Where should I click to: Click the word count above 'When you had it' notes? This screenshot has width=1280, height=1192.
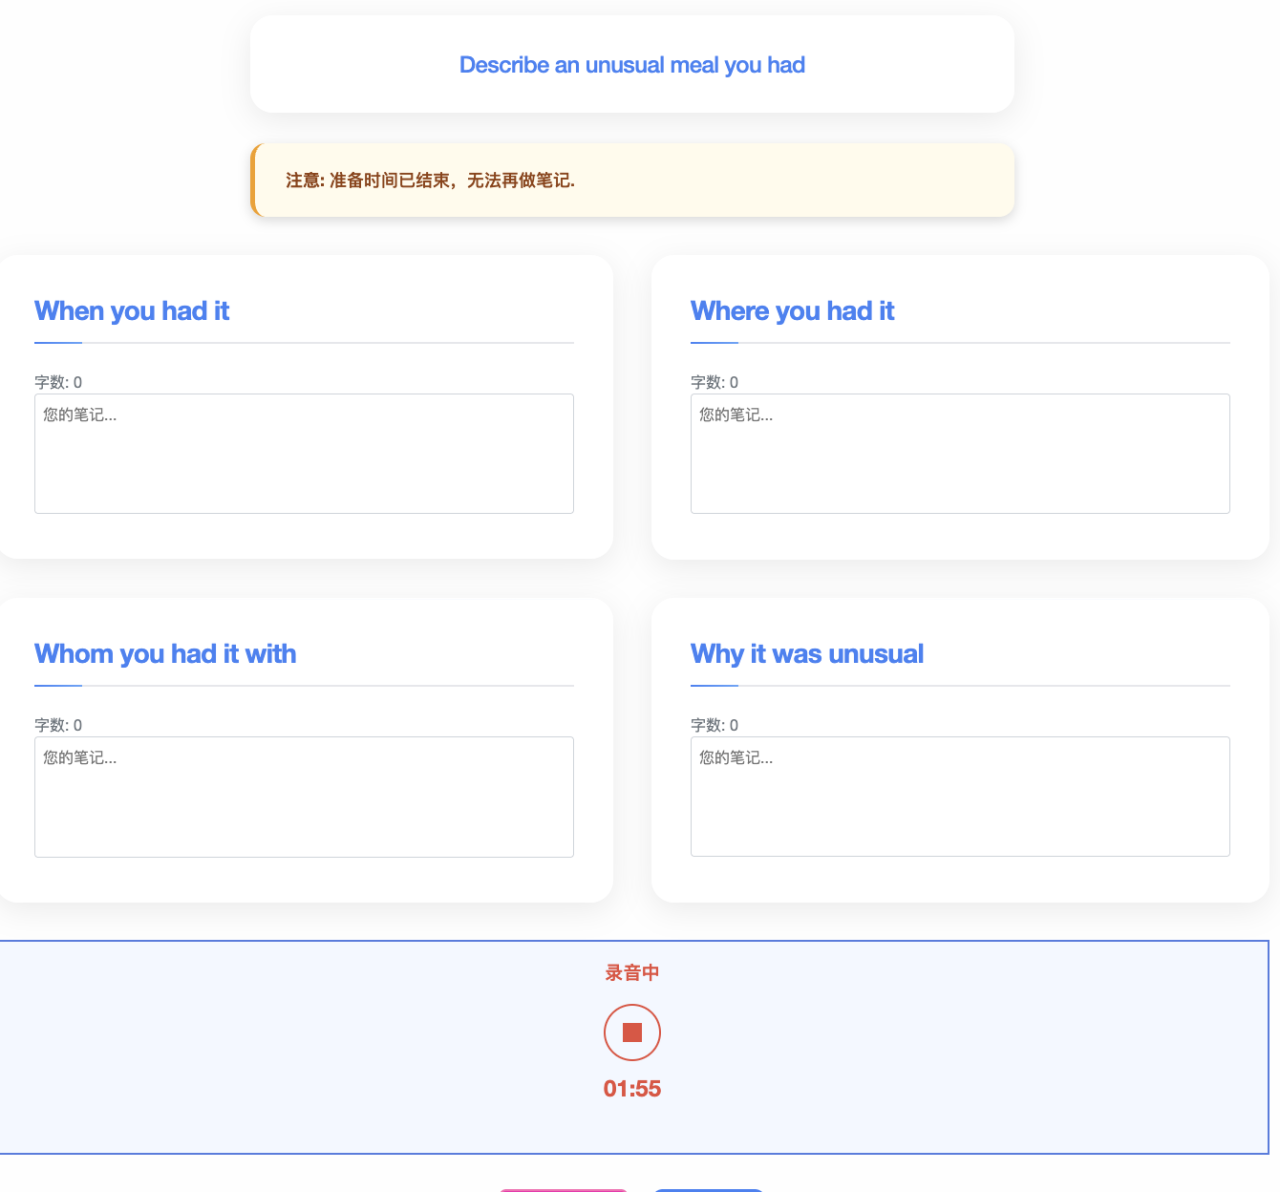[x=58, y=382]
